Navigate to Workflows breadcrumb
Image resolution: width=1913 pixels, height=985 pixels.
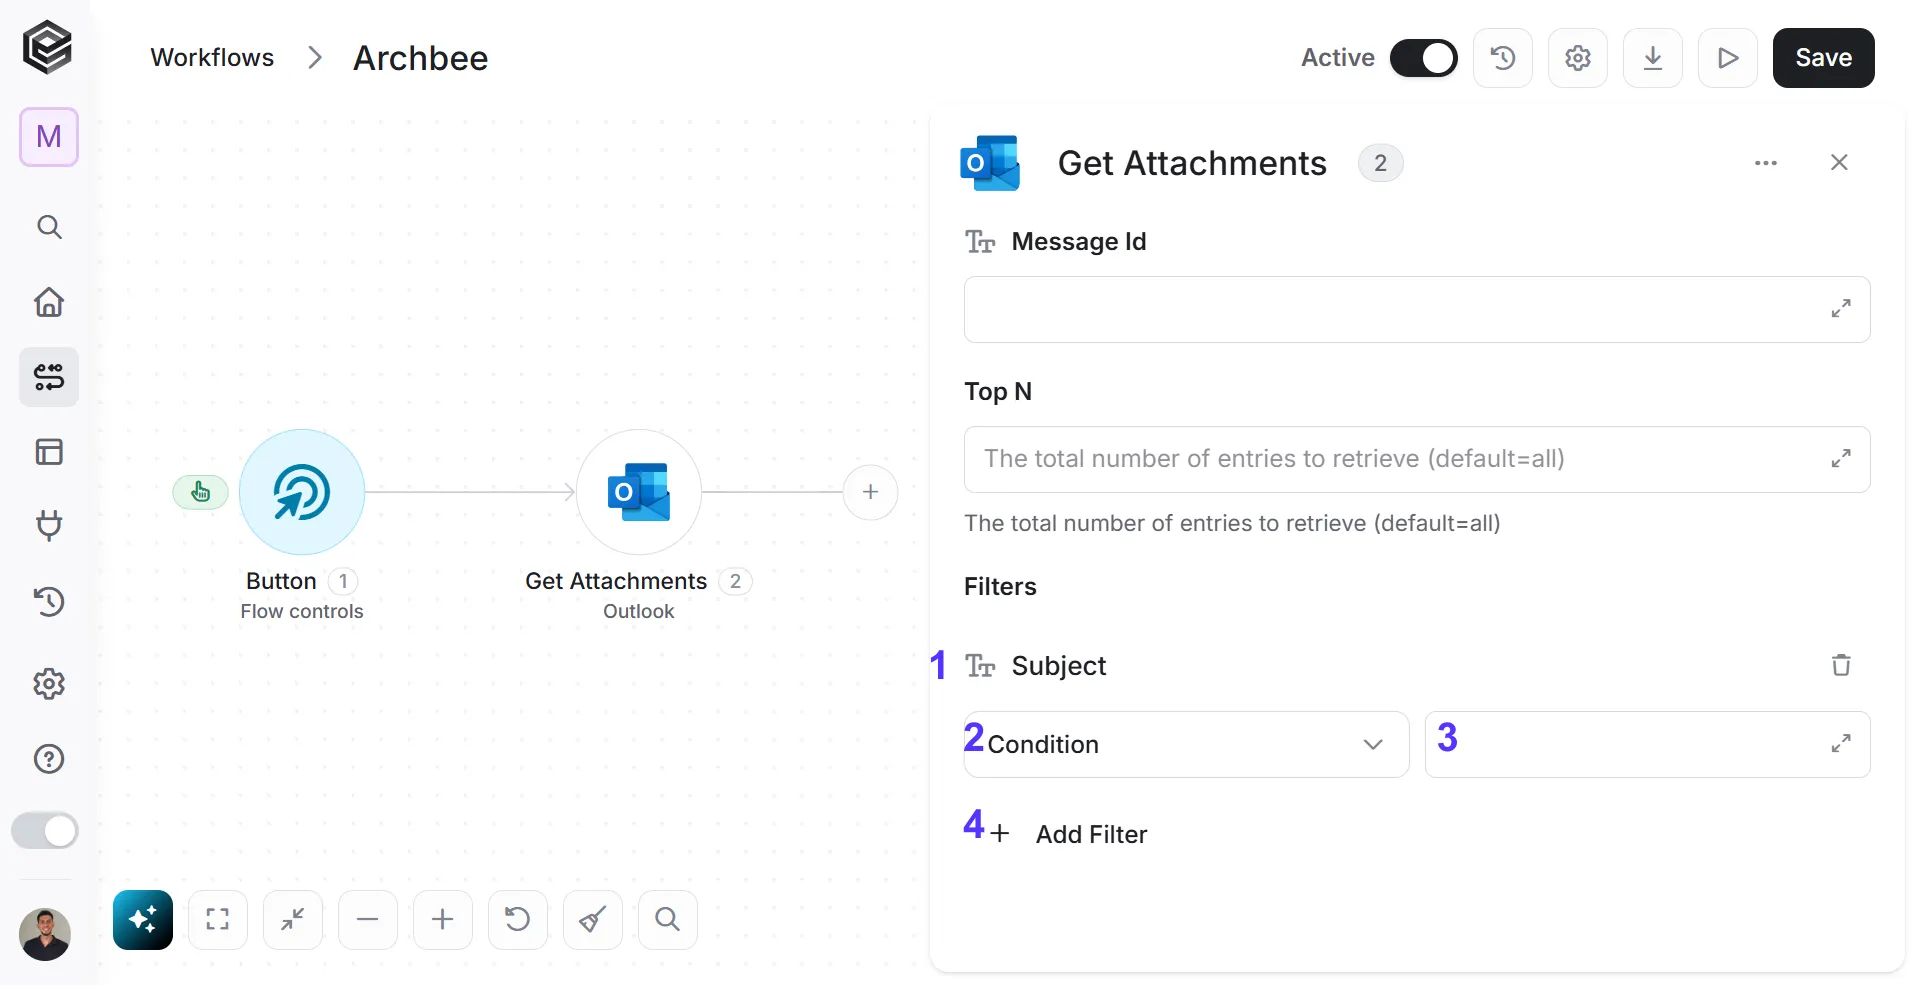click(x=212, y=58)
